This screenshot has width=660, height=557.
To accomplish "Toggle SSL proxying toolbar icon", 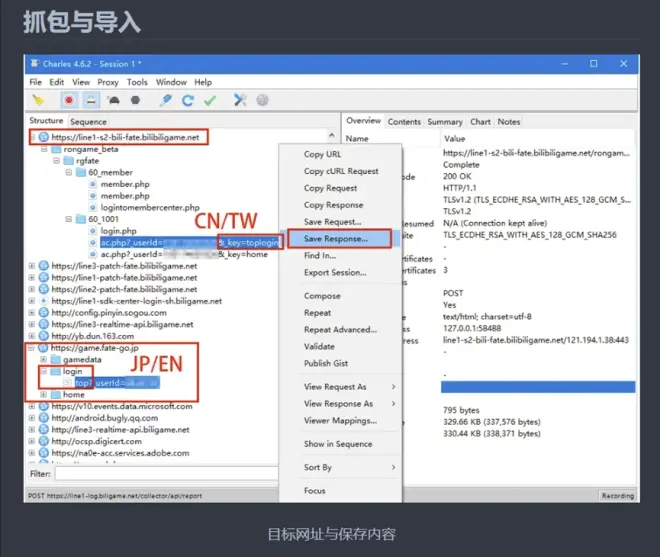I will pos(91,100).
